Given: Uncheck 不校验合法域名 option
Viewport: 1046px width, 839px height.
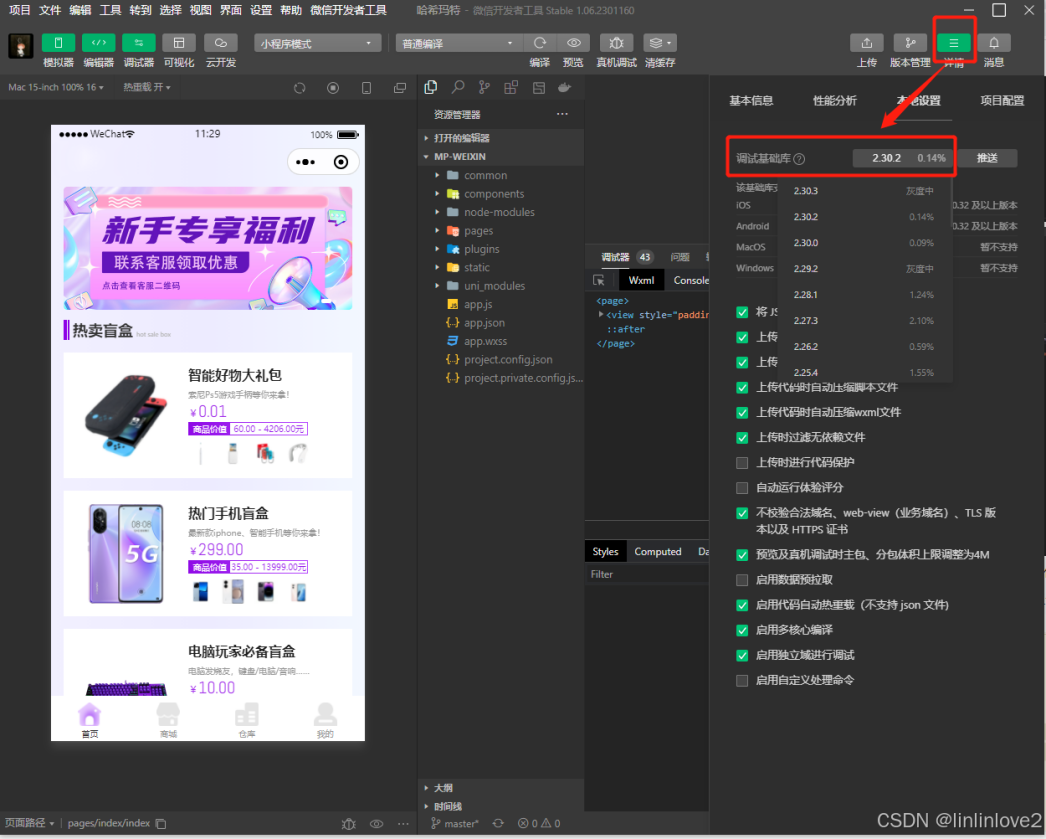Looking at the screenshot, I should tap(742, 513).
